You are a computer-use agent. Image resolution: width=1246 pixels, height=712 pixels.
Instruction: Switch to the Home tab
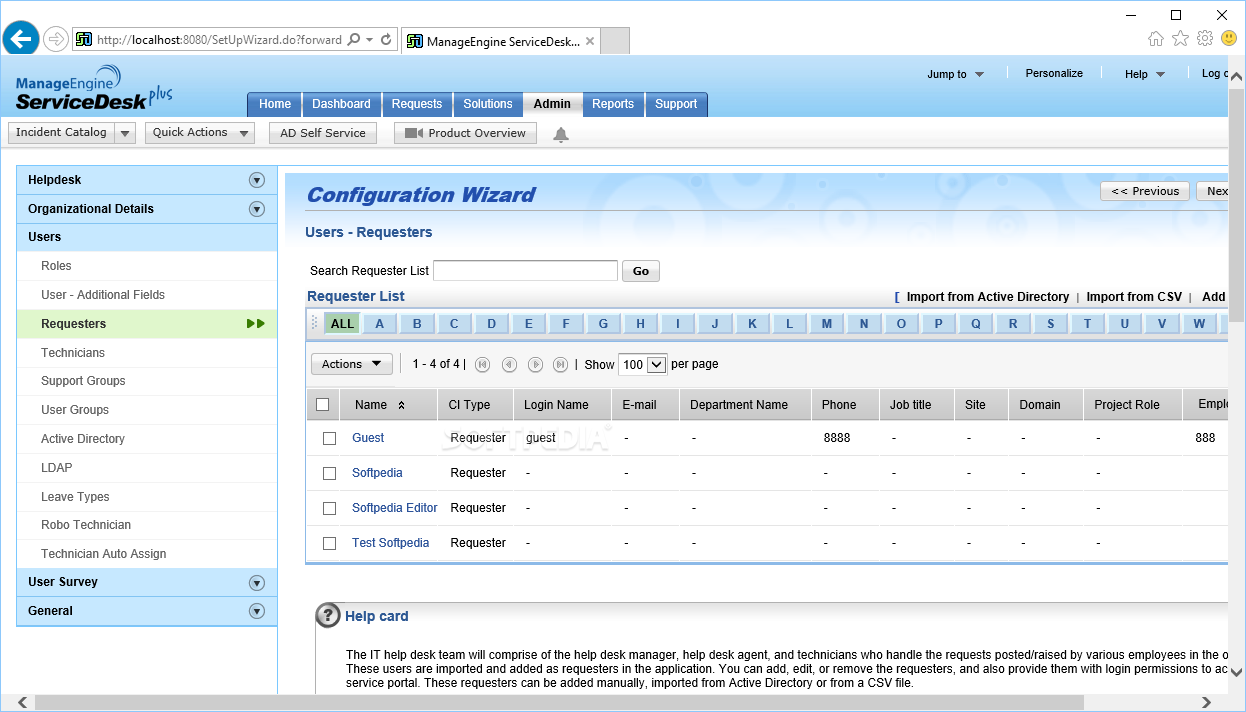click(275, 104)
